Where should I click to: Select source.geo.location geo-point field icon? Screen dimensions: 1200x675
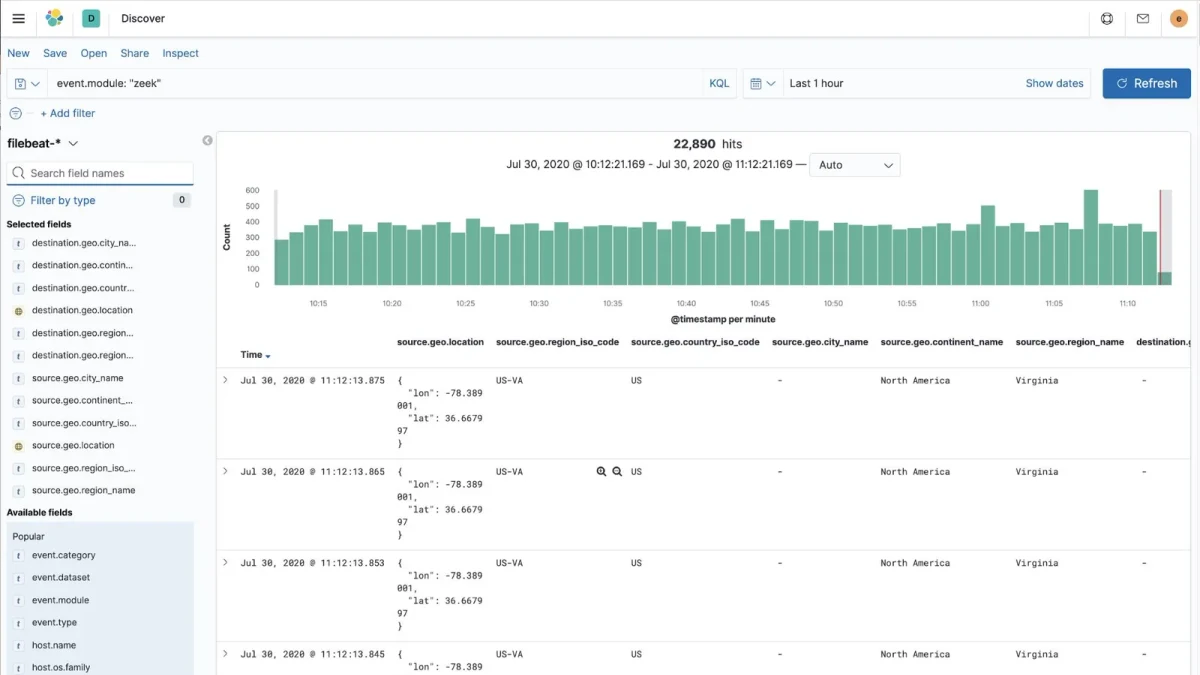[x=18, y=446]
